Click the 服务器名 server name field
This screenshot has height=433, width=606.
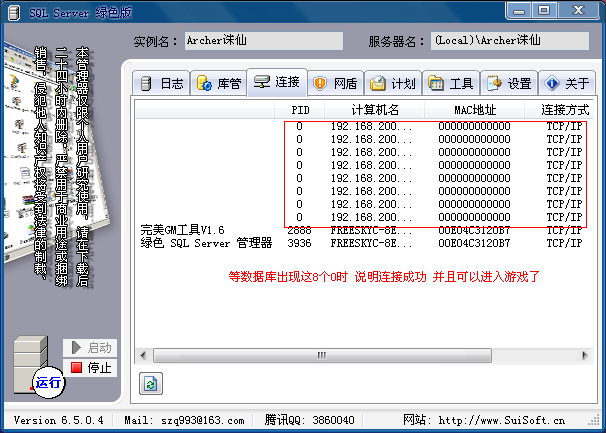pyautogui.click(x=512, y=41)
